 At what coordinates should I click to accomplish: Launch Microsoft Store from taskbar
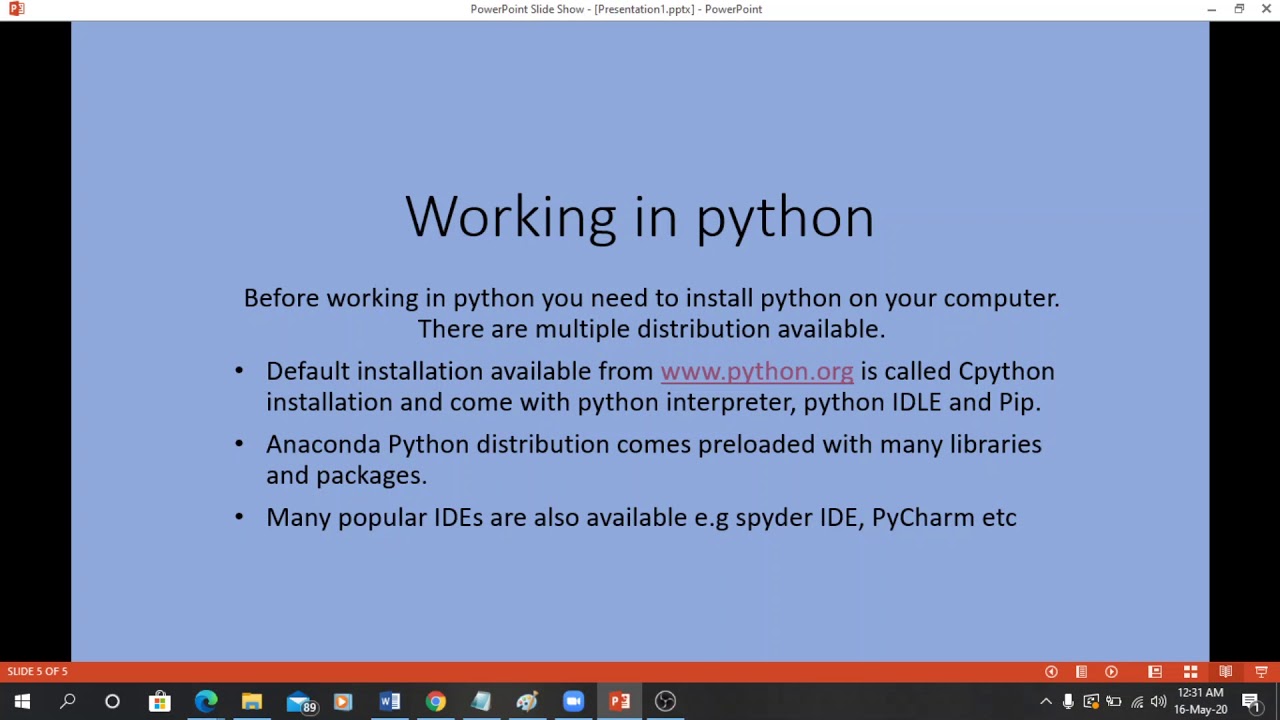tap(159, 701)
